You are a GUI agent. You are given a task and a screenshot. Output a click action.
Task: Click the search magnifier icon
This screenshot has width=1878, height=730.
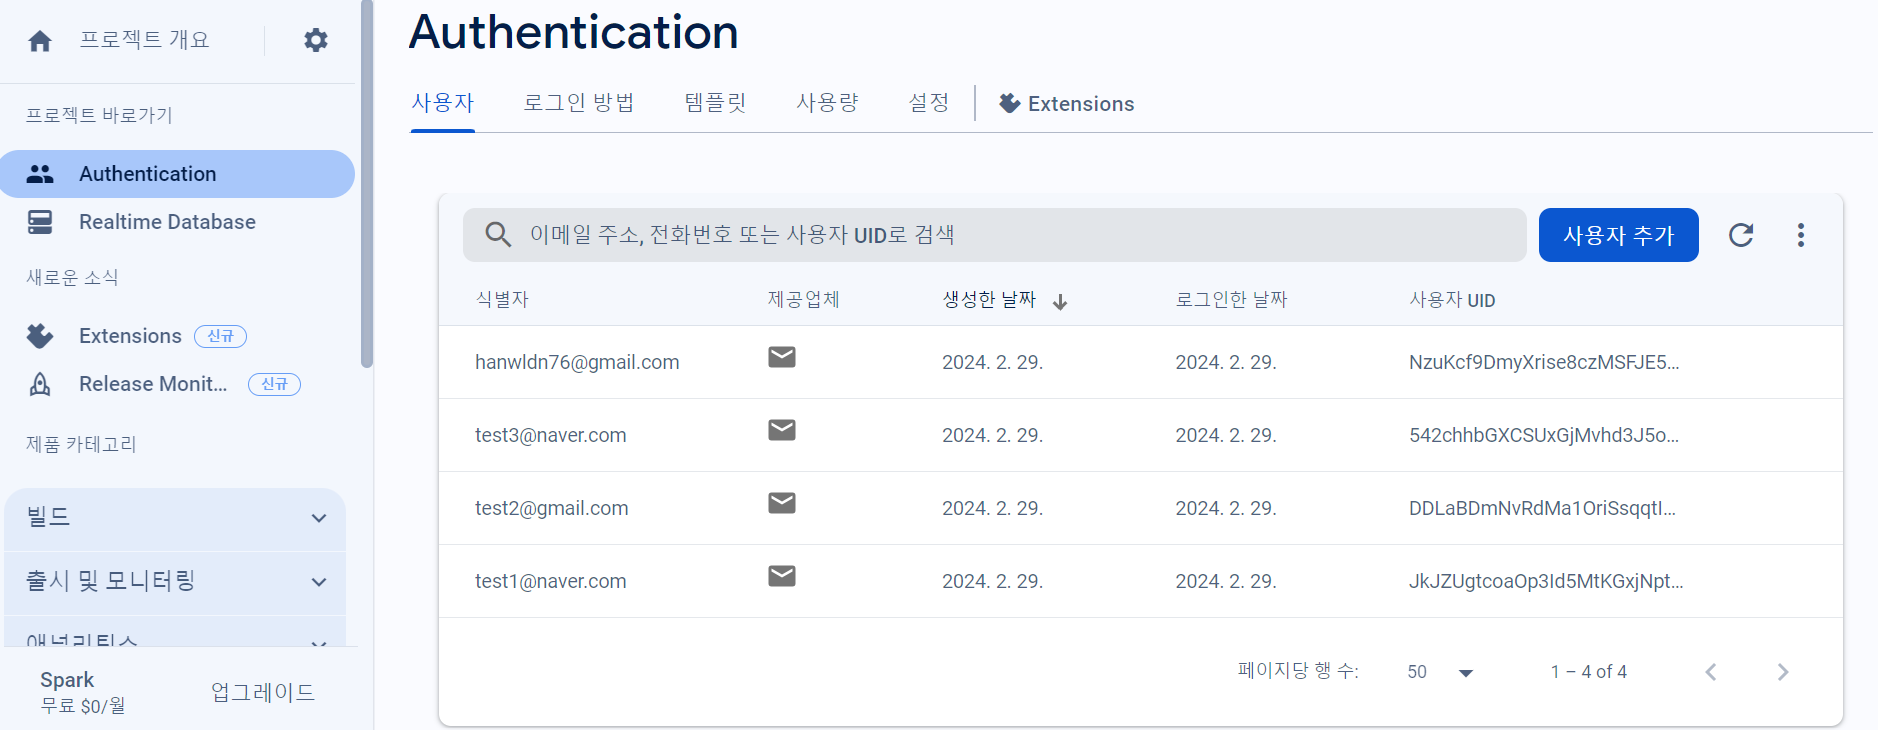tap(498, 235)
